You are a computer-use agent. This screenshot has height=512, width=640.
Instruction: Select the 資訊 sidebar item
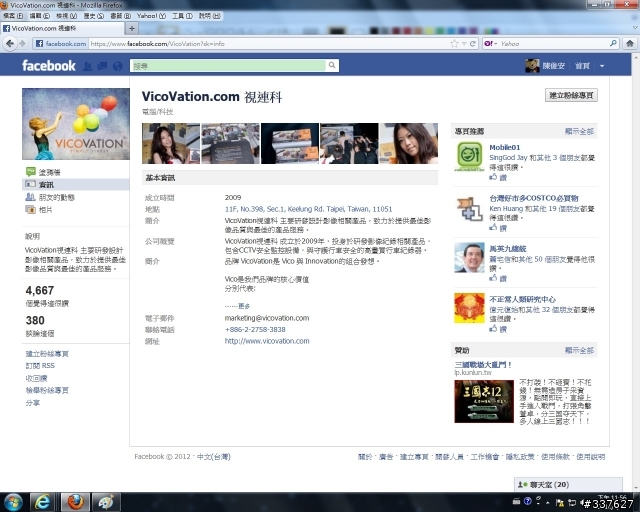[76, 185]
